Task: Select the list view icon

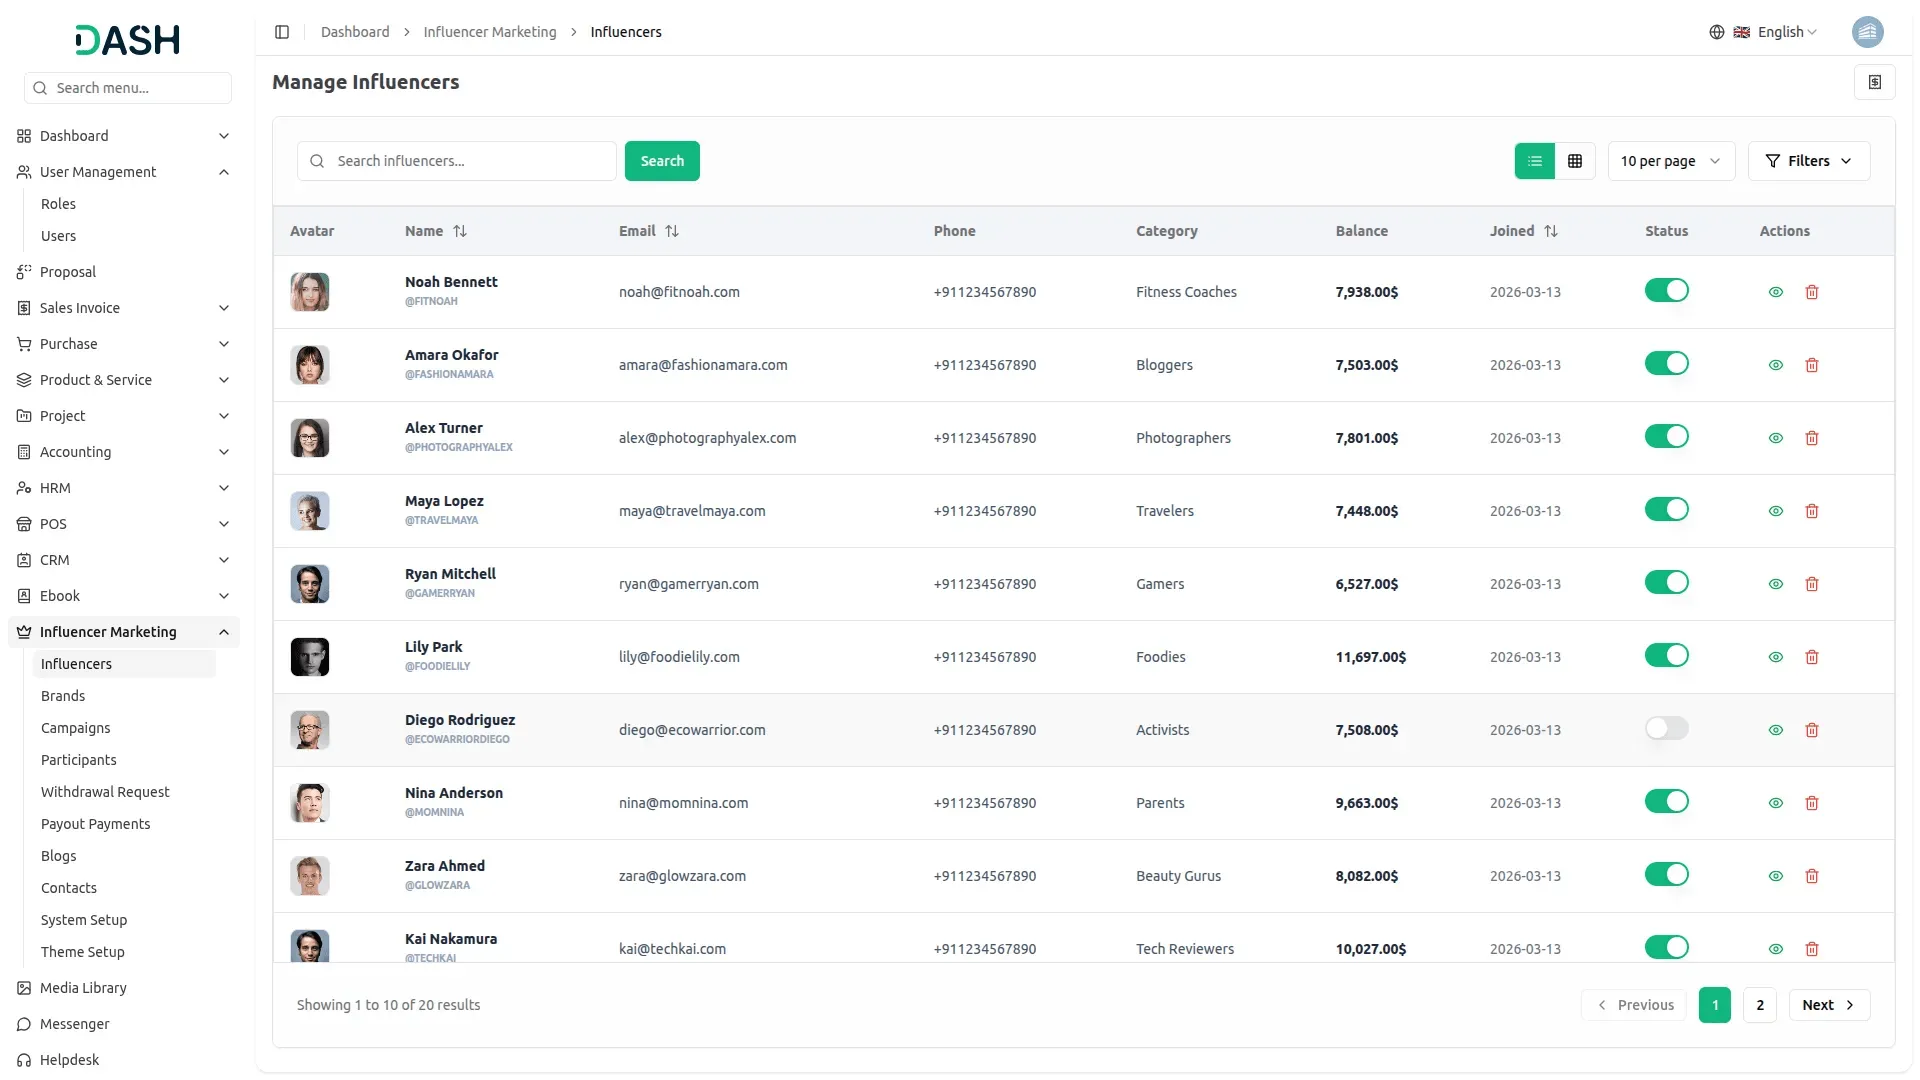Action: [1534, 161]
